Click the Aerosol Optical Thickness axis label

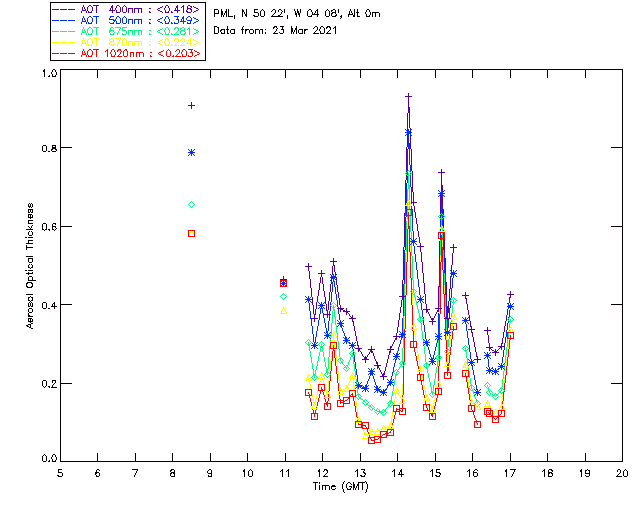[x=30, y=266]
